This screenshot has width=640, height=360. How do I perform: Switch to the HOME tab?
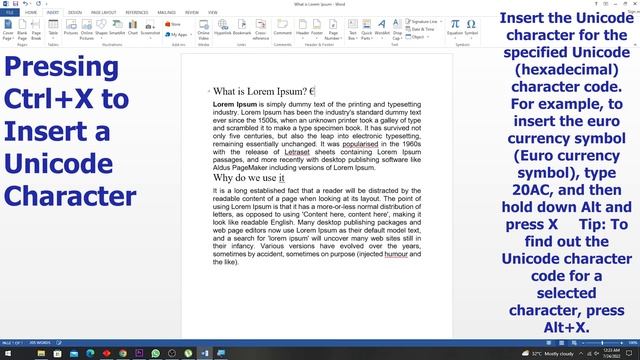31,13
